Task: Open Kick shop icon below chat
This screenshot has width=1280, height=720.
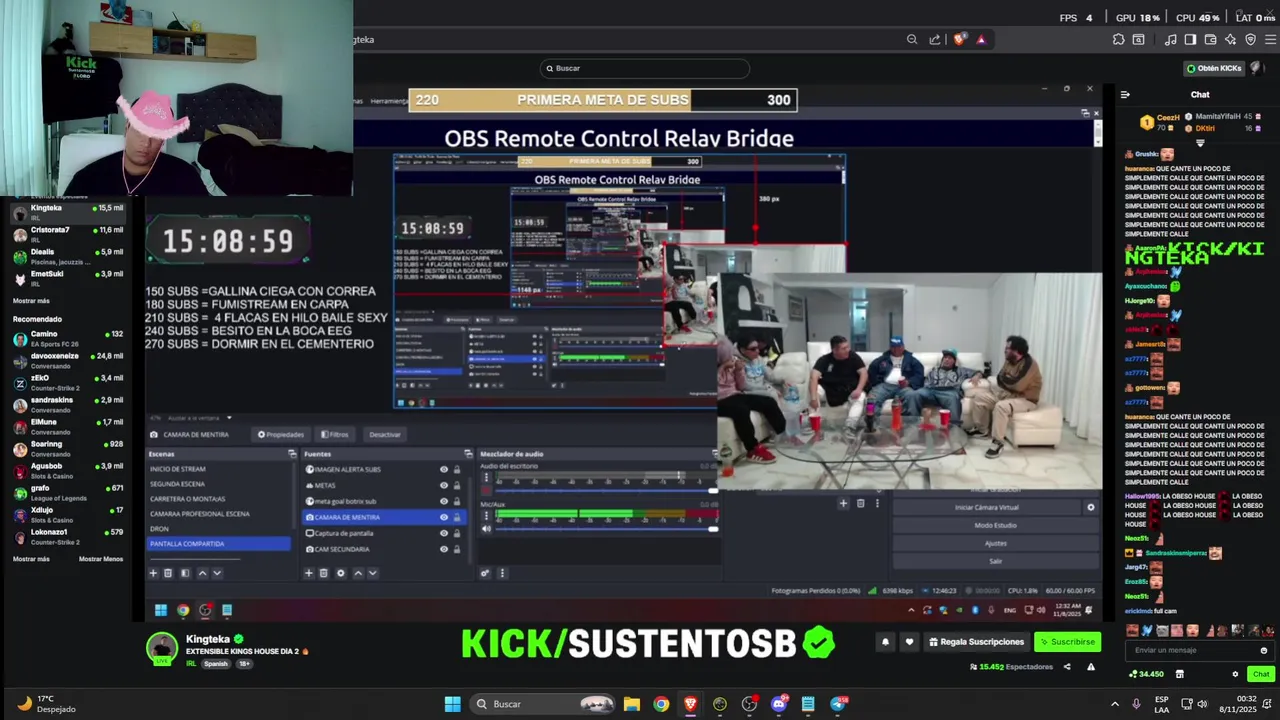Action: click(x=1180, y=674)
